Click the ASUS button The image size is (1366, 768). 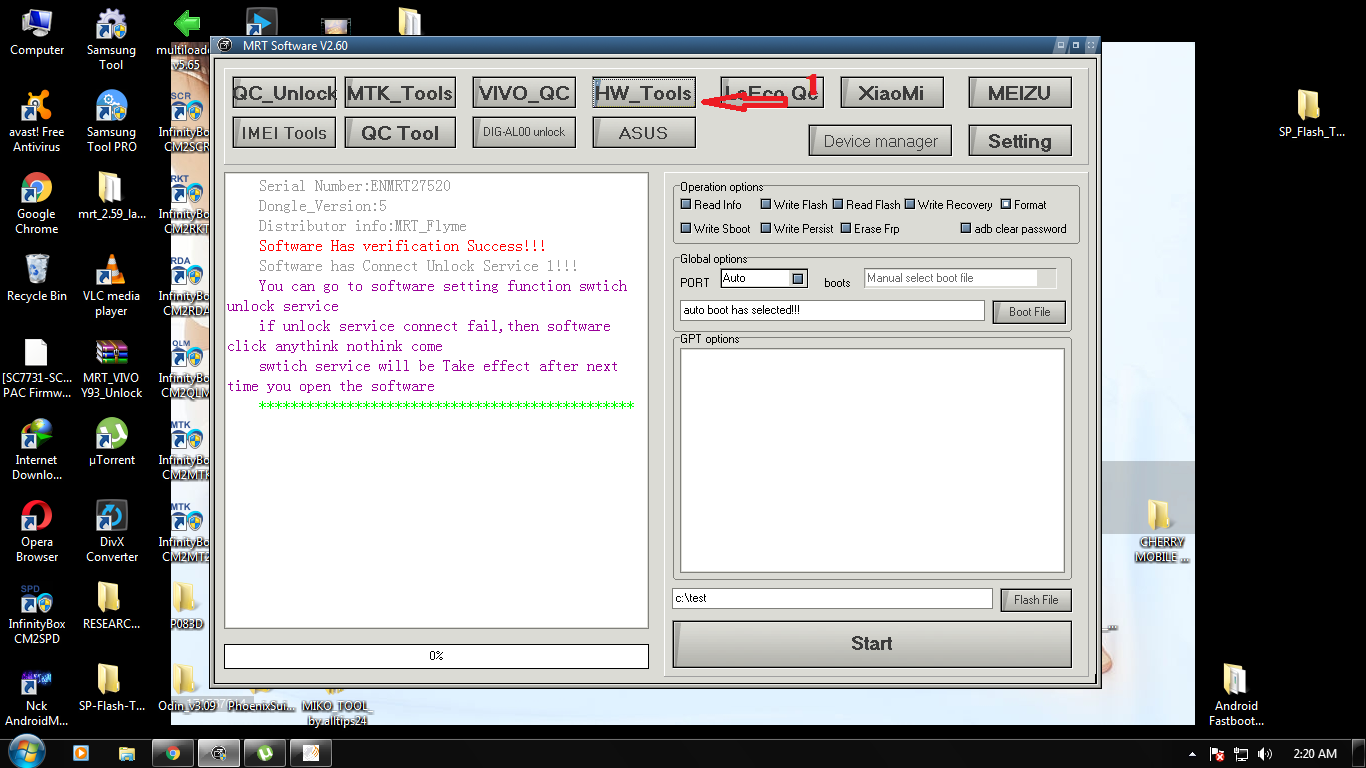(x=644, y=132)
